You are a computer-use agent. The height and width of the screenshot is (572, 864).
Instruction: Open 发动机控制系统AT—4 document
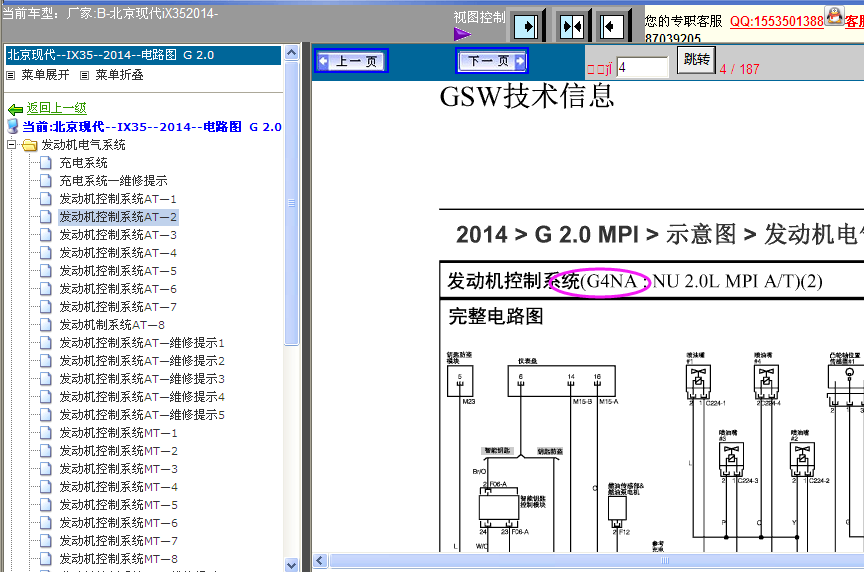(118, 253)
